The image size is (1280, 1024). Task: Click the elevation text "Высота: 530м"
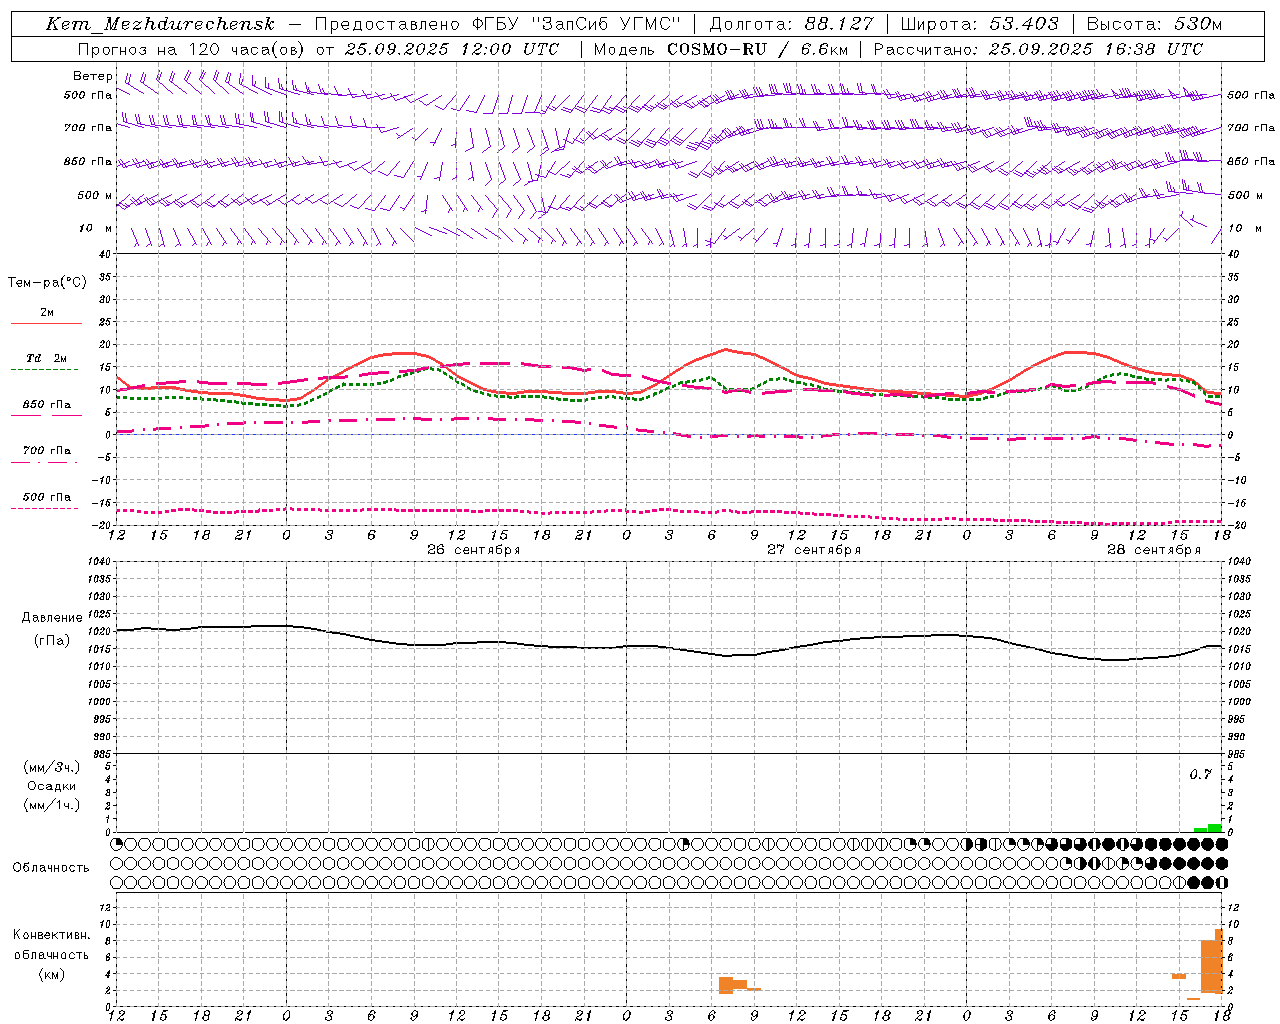point(1154,24)
